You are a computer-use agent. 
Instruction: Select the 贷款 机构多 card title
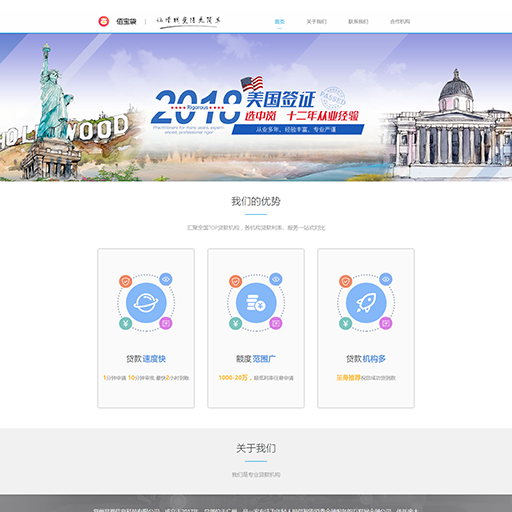(366, 359)
